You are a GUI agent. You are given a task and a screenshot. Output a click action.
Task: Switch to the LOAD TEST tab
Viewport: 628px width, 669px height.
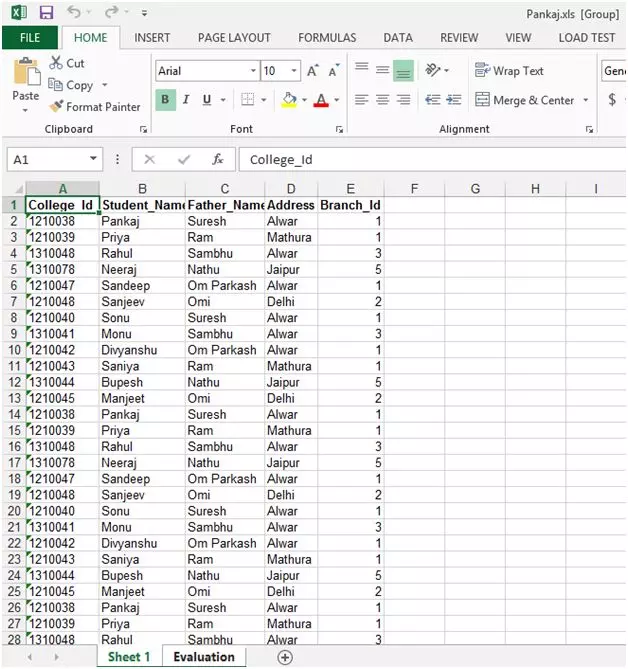(x=587, y=38)
